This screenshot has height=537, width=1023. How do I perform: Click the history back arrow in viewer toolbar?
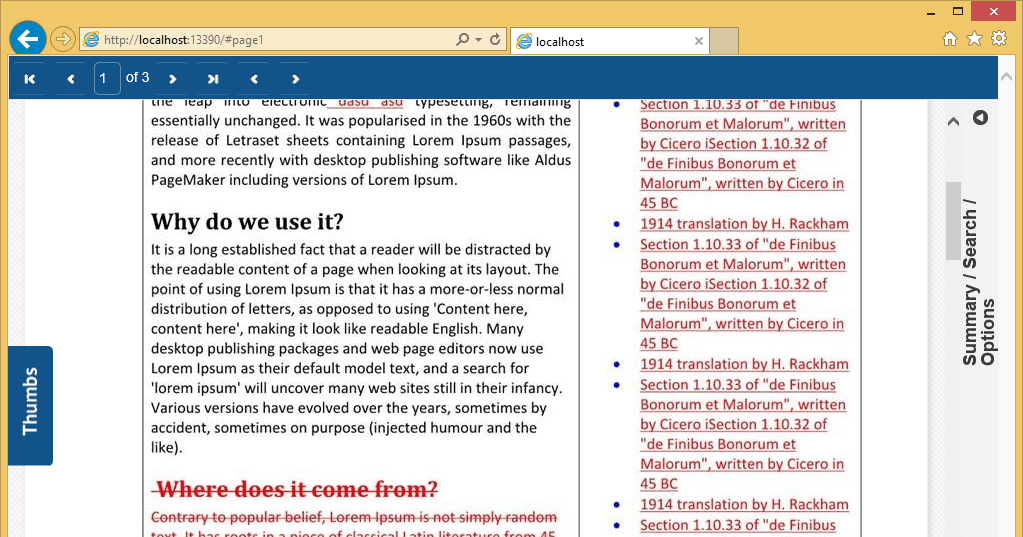point(254,78)
